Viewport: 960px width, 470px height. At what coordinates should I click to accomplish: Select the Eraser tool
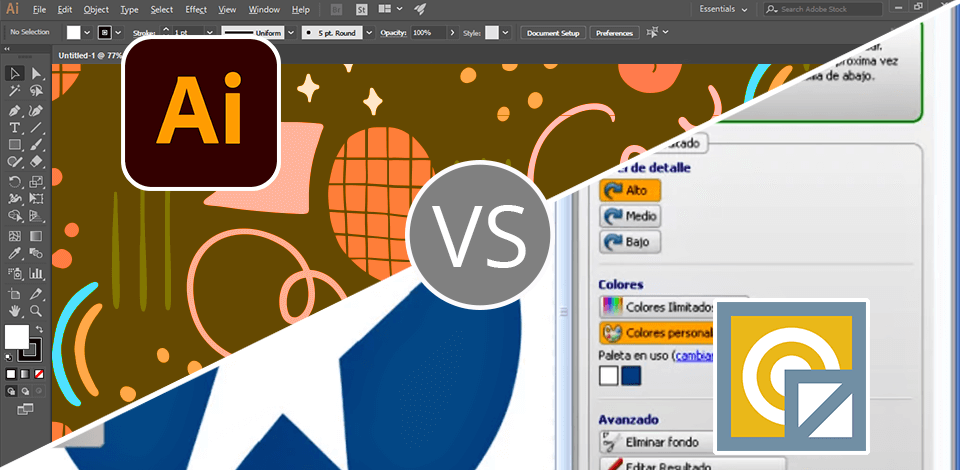[x=36, y=162]
